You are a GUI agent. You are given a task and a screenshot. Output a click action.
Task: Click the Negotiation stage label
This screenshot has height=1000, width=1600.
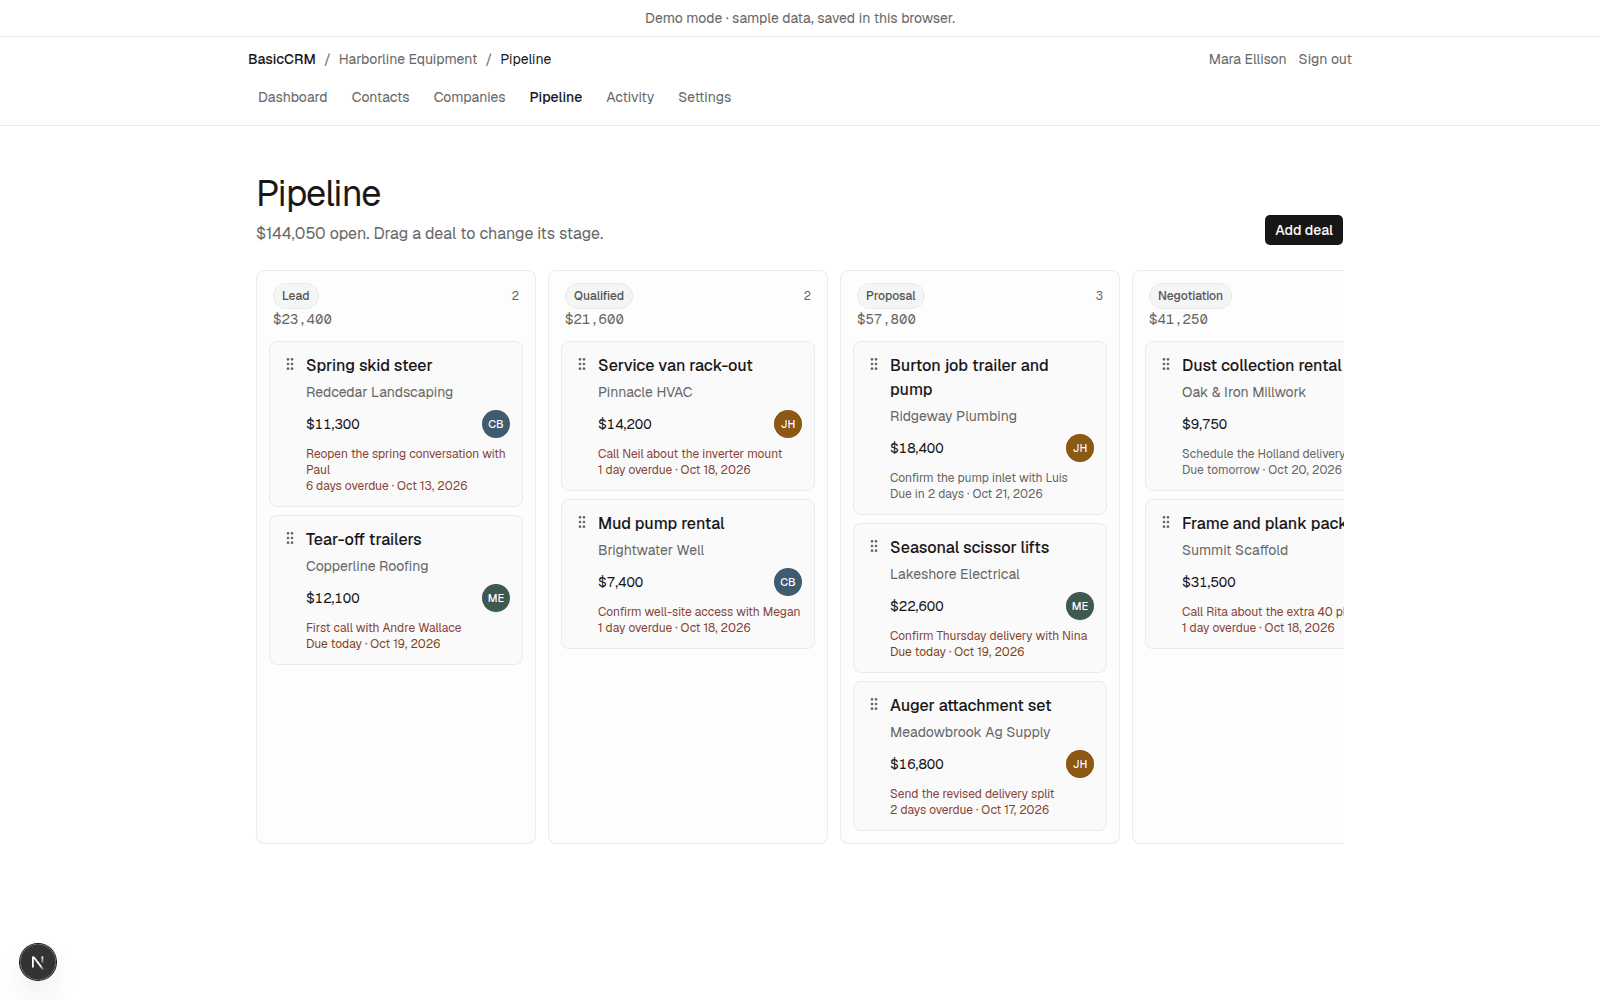pyautogui.click(x=1190, y=296)
